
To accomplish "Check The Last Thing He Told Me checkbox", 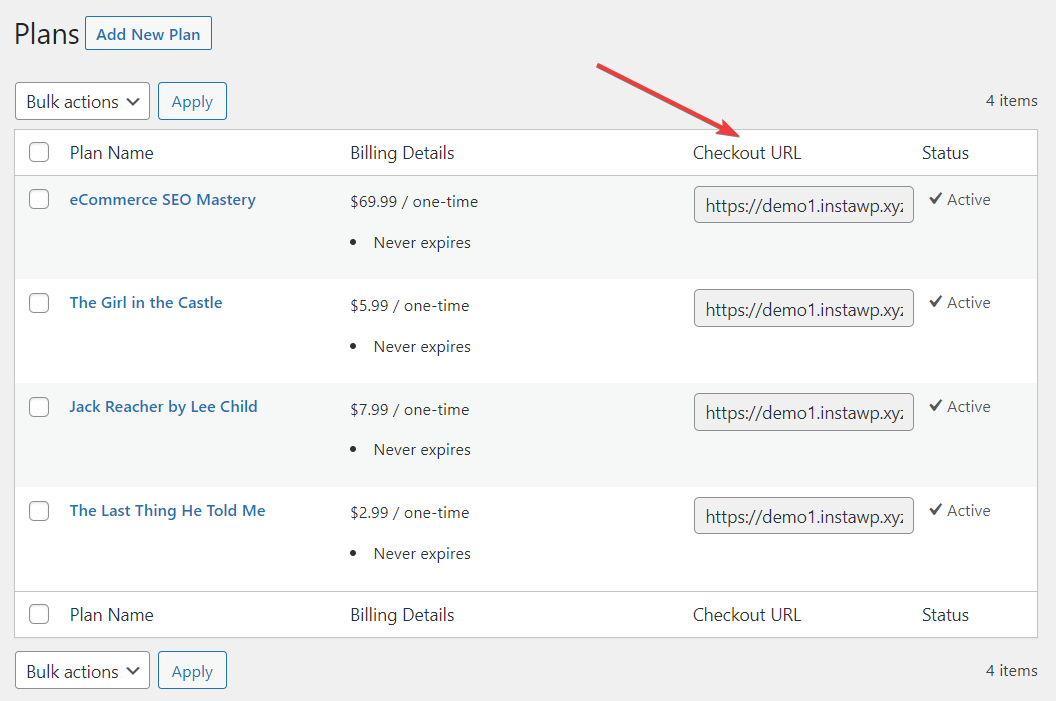I will (39, 511).
